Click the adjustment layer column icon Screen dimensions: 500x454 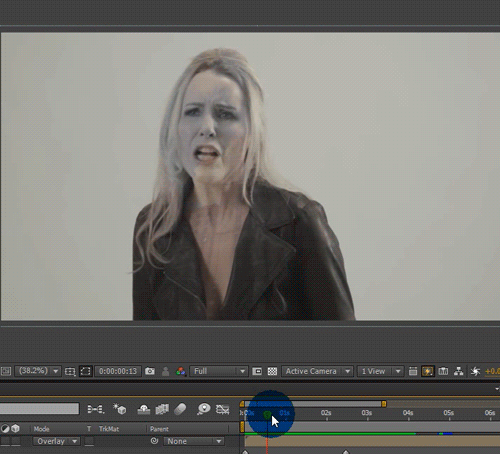[5, 429]
